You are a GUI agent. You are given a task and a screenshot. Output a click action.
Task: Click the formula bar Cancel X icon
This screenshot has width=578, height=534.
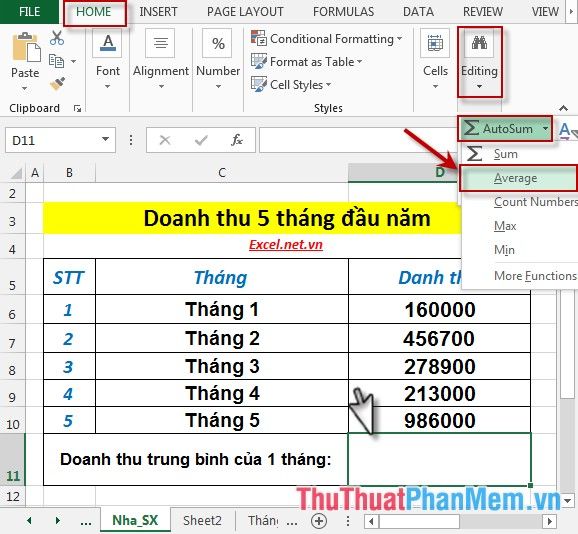[x=165, y=140]
